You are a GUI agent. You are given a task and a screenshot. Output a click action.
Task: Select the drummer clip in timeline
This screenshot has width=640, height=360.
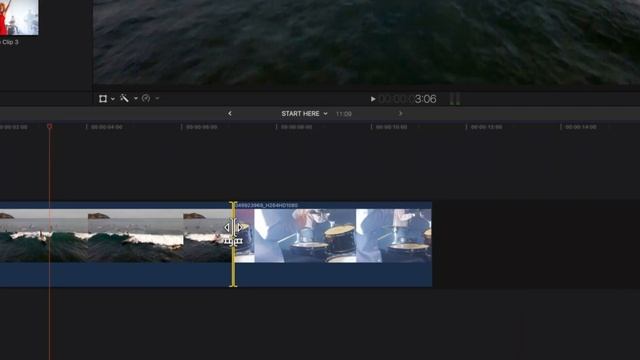pyautogui.click(x=333, y=244)
